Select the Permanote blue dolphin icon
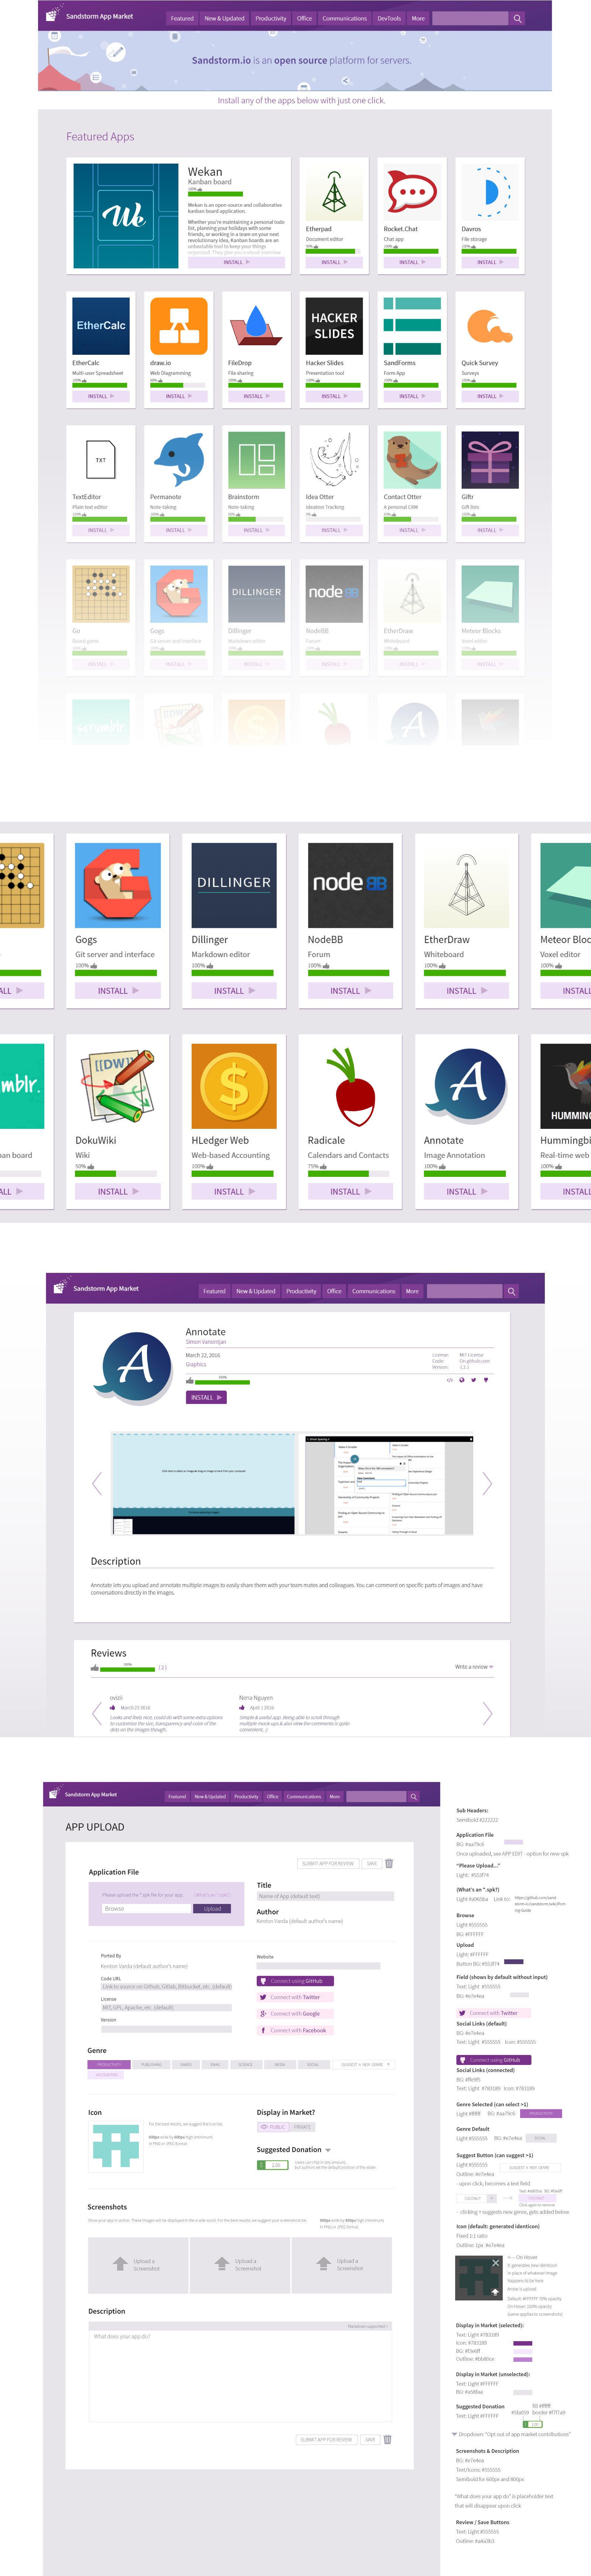This screenshot has width=591, height=2576. (179, 460)
